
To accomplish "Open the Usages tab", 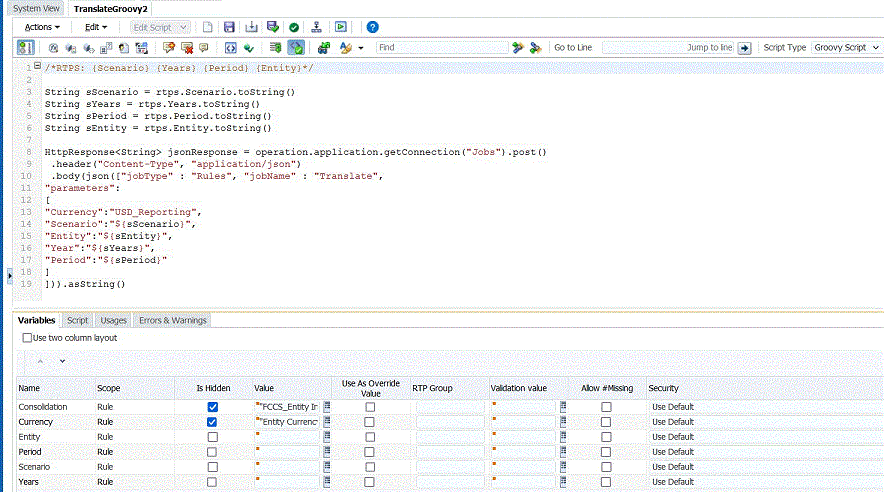I will (114, 320).
